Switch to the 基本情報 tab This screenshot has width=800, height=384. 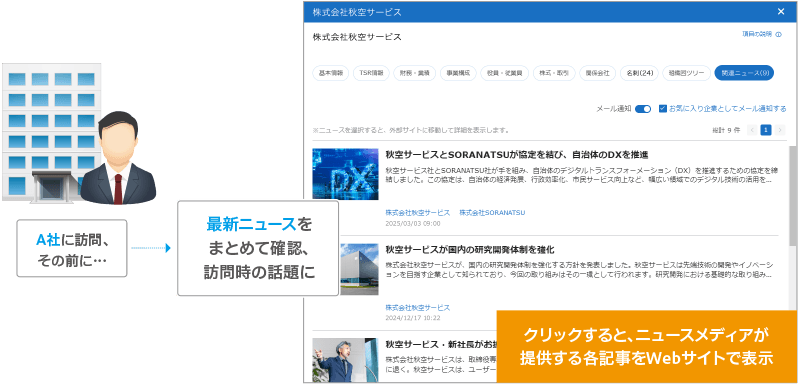coord(331,73)
